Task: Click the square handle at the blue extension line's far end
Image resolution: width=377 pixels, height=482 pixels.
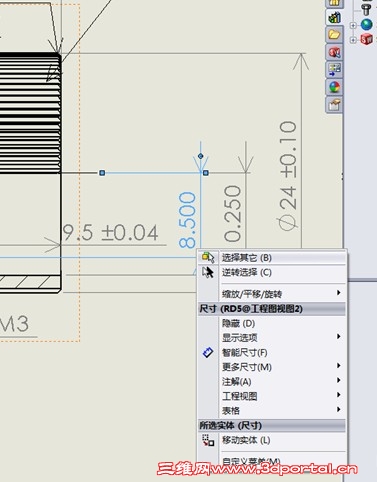Action: pos(102,173)
